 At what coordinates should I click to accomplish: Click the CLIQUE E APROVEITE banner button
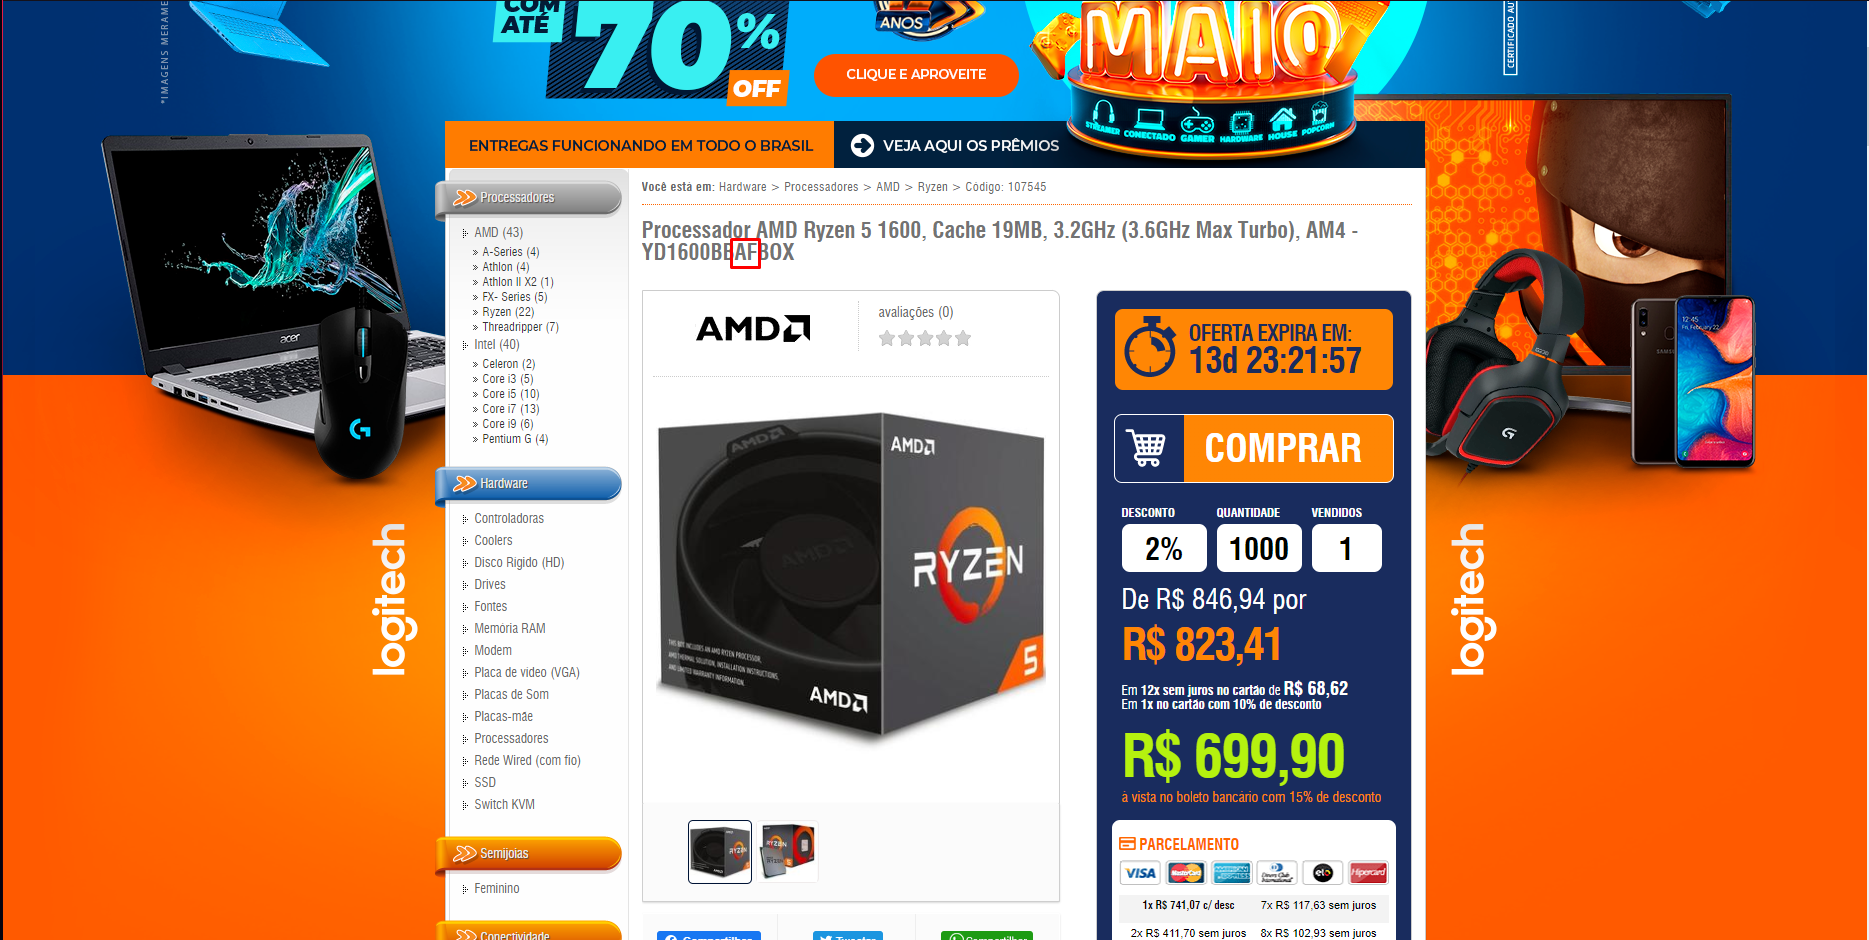[x=916, y=75]
